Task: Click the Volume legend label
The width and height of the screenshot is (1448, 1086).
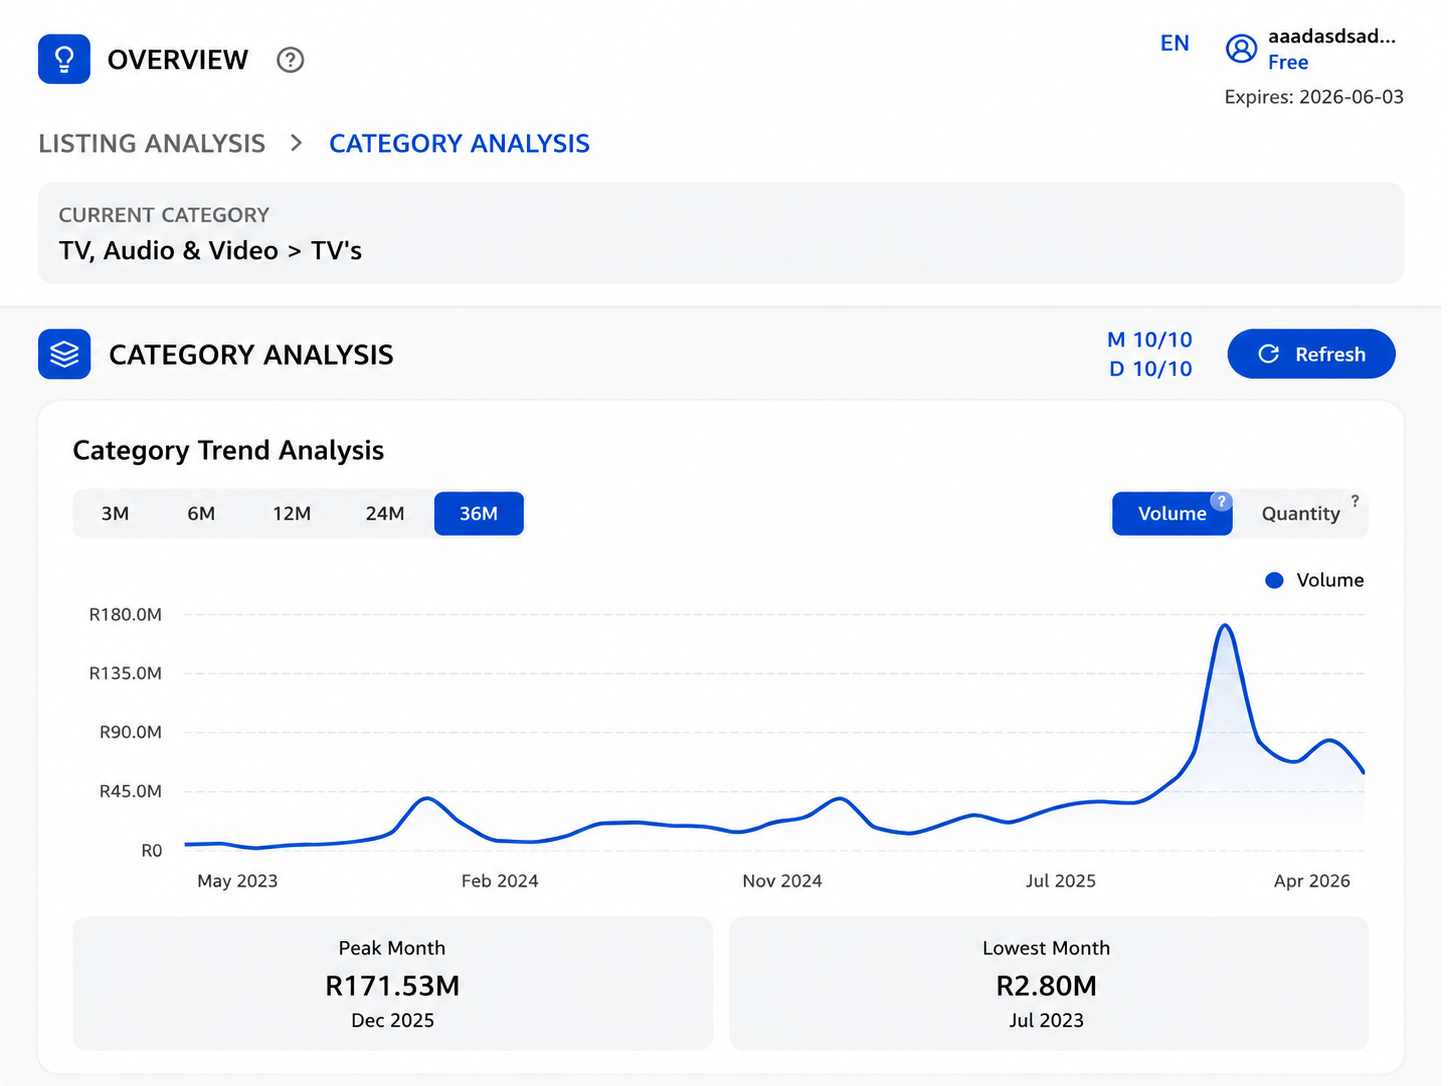Action: click(x=1330, y=580)
